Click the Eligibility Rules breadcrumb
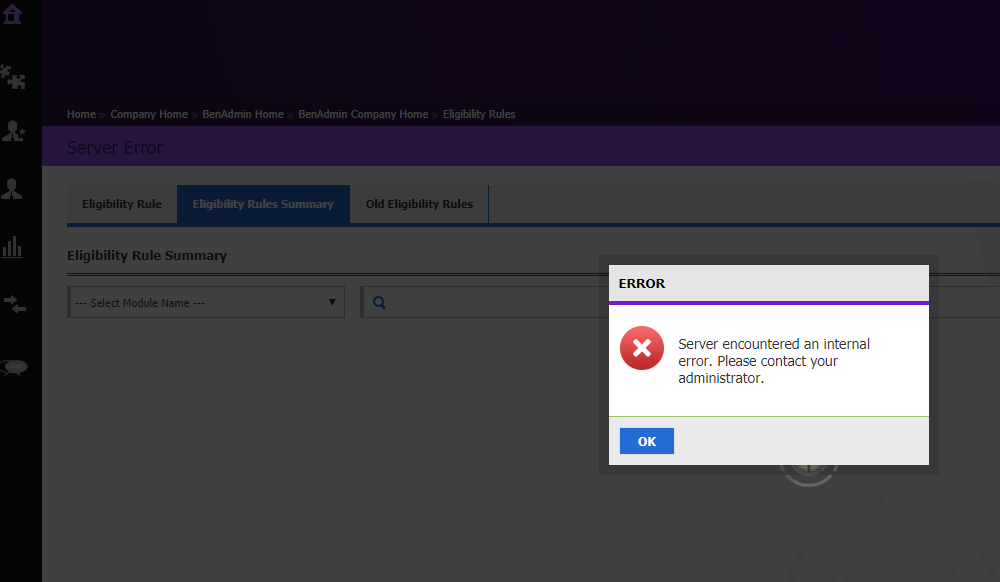Image resolution: width=1000 pixels, height=582 pixels. point(479,114)
